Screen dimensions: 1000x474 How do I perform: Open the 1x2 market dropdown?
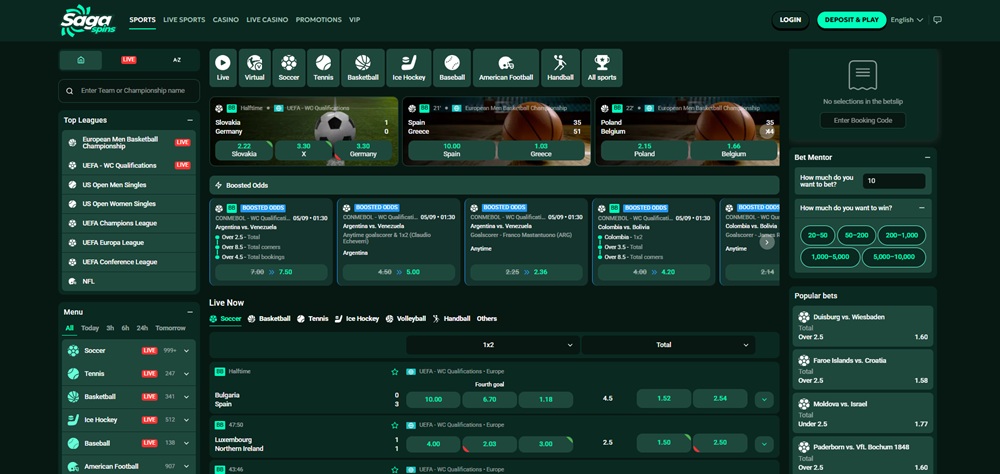(x=493, y=345)
